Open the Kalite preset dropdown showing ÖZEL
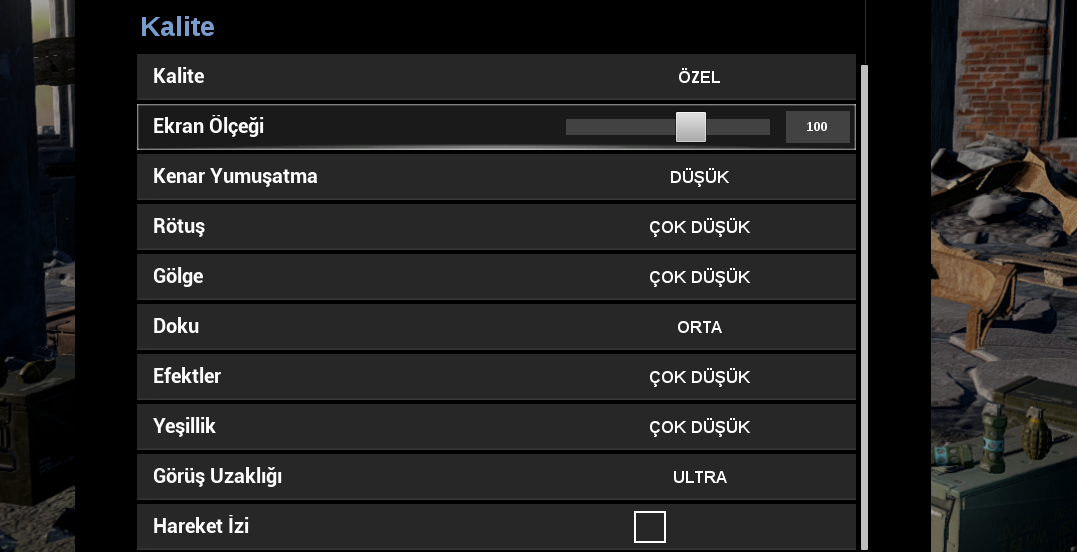1077x552 pixels. coord(699,77)
